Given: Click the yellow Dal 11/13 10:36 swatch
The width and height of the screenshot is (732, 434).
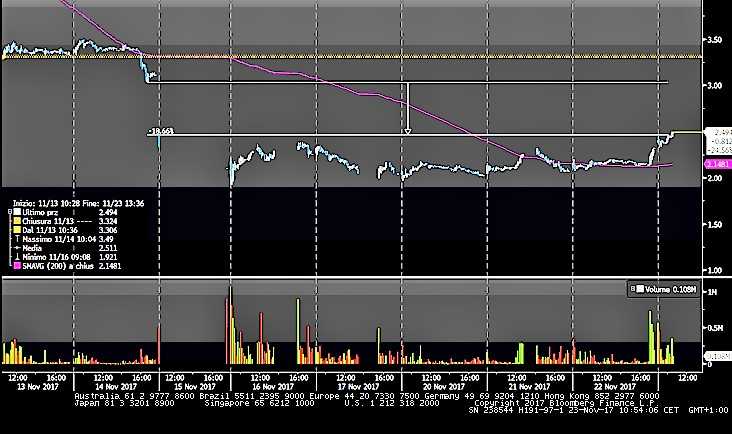Looking at the screenshot, I should (18, 230).
